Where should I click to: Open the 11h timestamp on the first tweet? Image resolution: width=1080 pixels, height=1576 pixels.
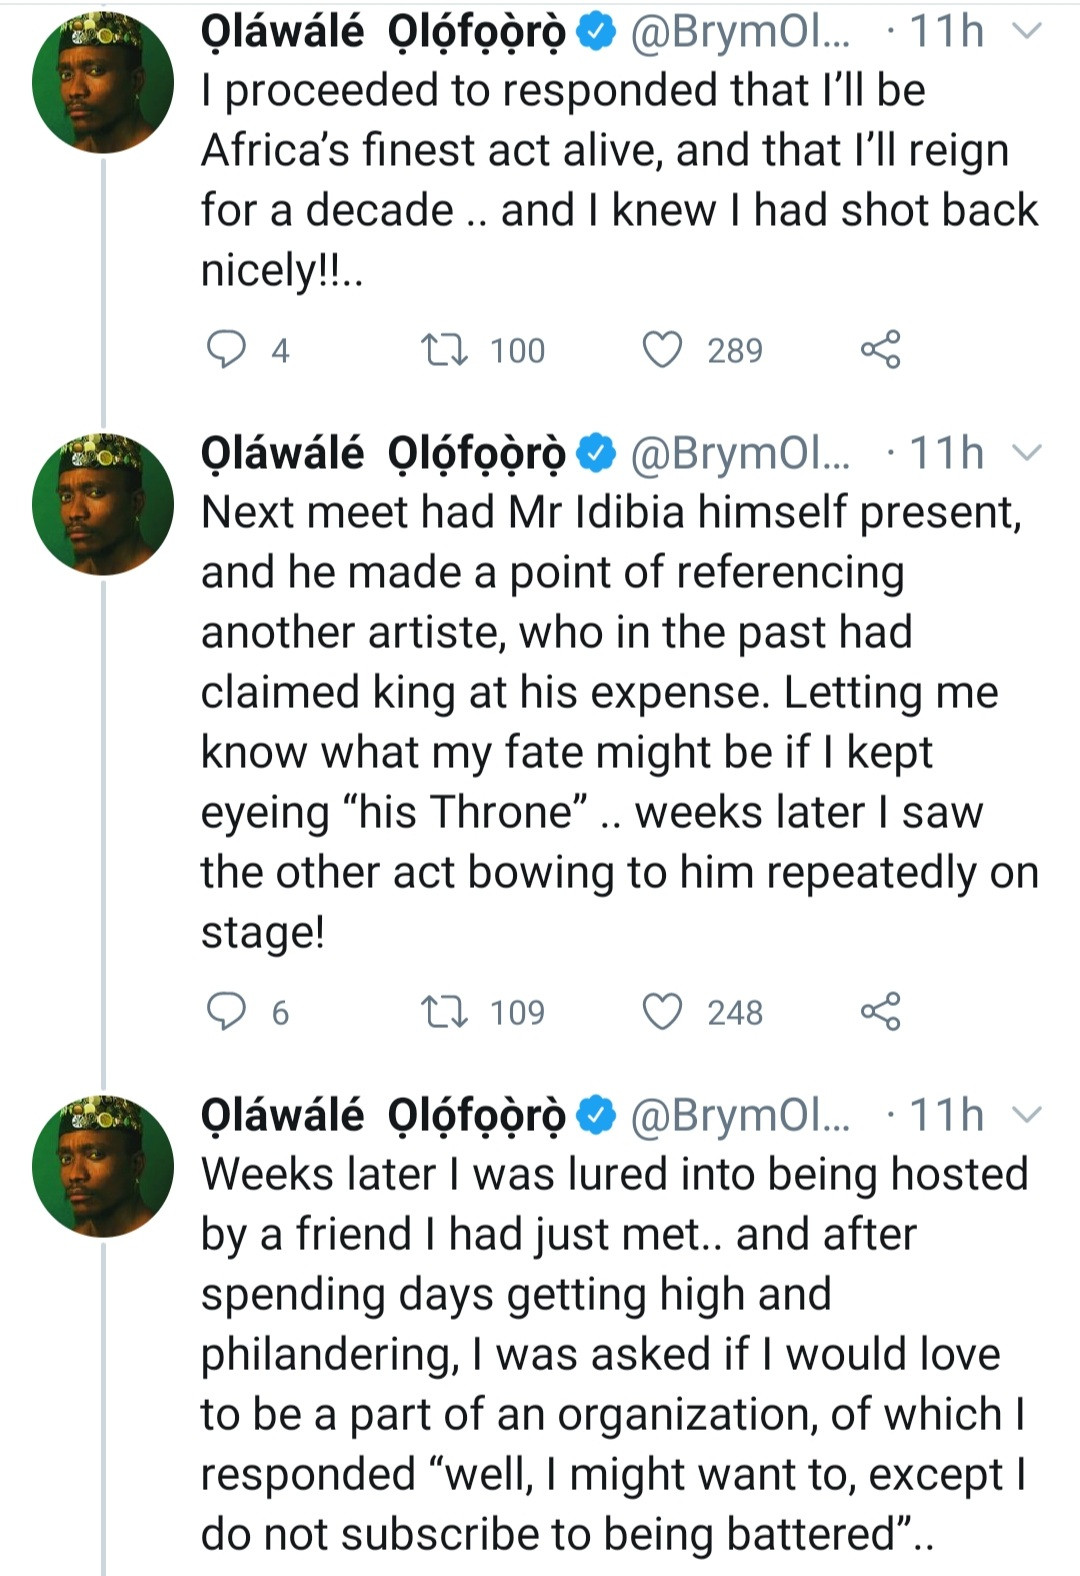(x=946, y=32)
